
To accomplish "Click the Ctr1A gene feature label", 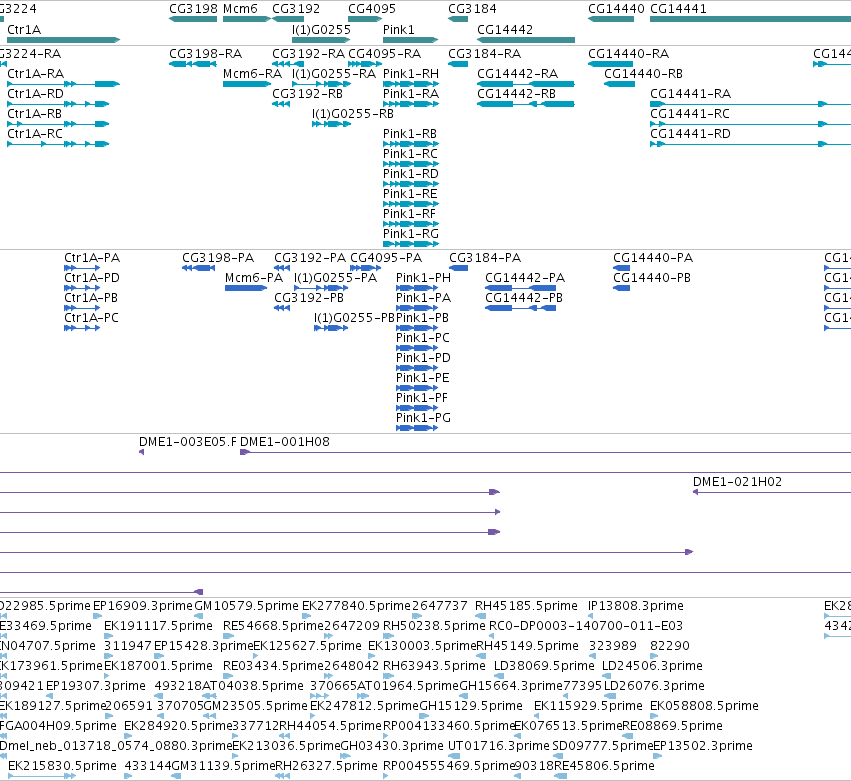I will click(x=24, y=29).
